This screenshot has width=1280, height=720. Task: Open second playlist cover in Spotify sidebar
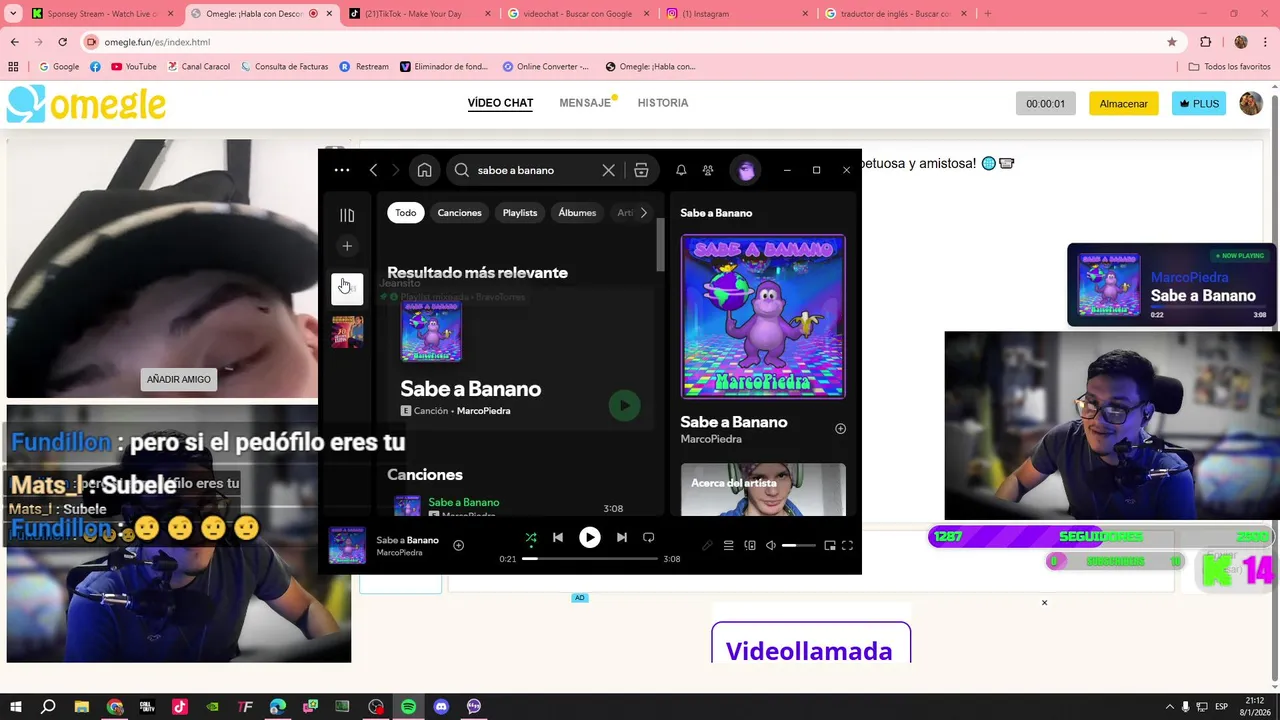347,331
